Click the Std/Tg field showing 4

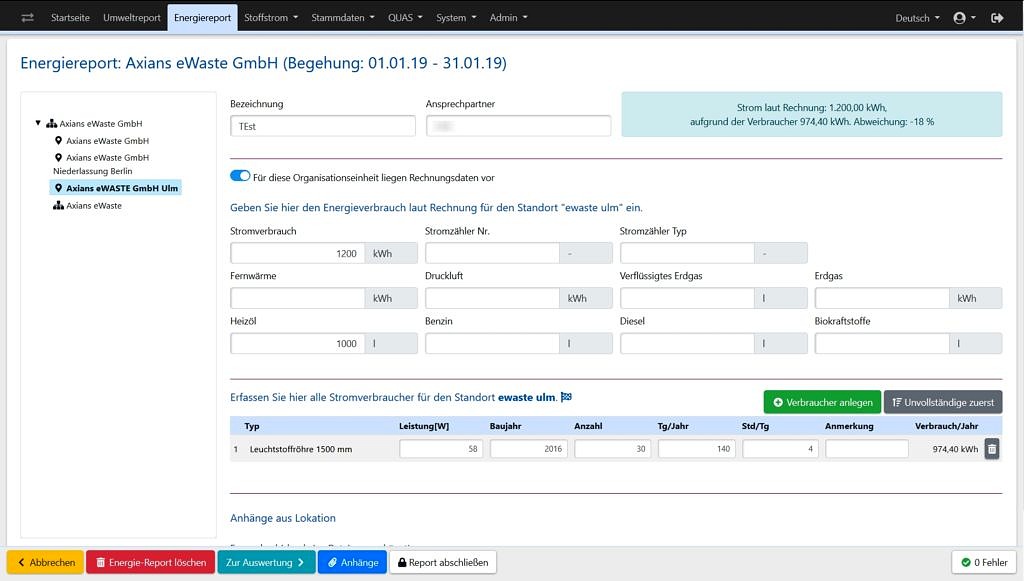pos(780,449)
